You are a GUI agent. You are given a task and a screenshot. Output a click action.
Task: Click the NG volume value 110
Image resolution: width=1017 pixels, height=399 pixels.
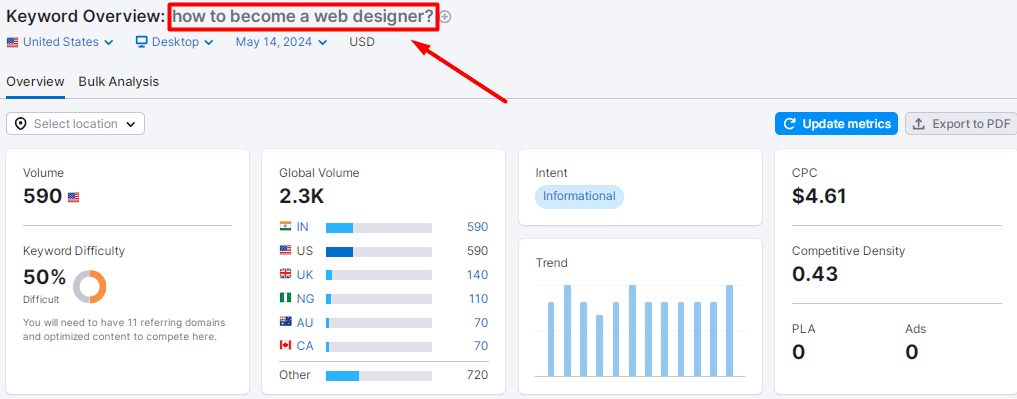coord(479,298)
